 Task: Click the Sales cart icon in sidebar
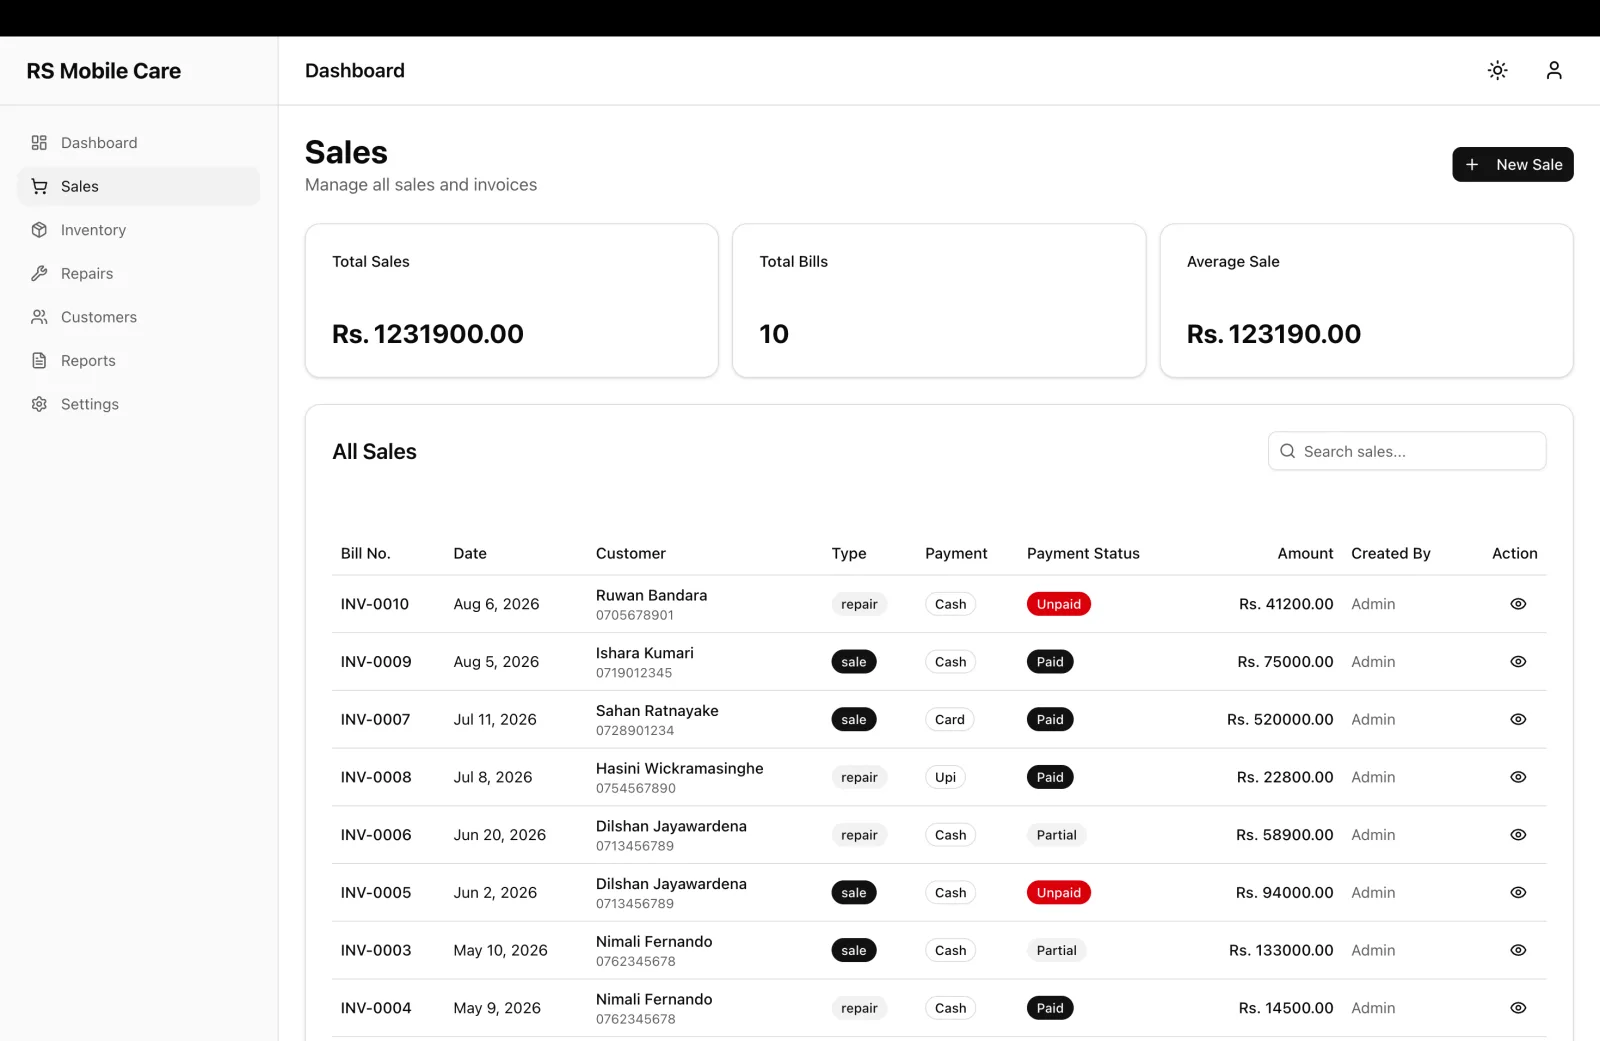click(x=39, y=186)
